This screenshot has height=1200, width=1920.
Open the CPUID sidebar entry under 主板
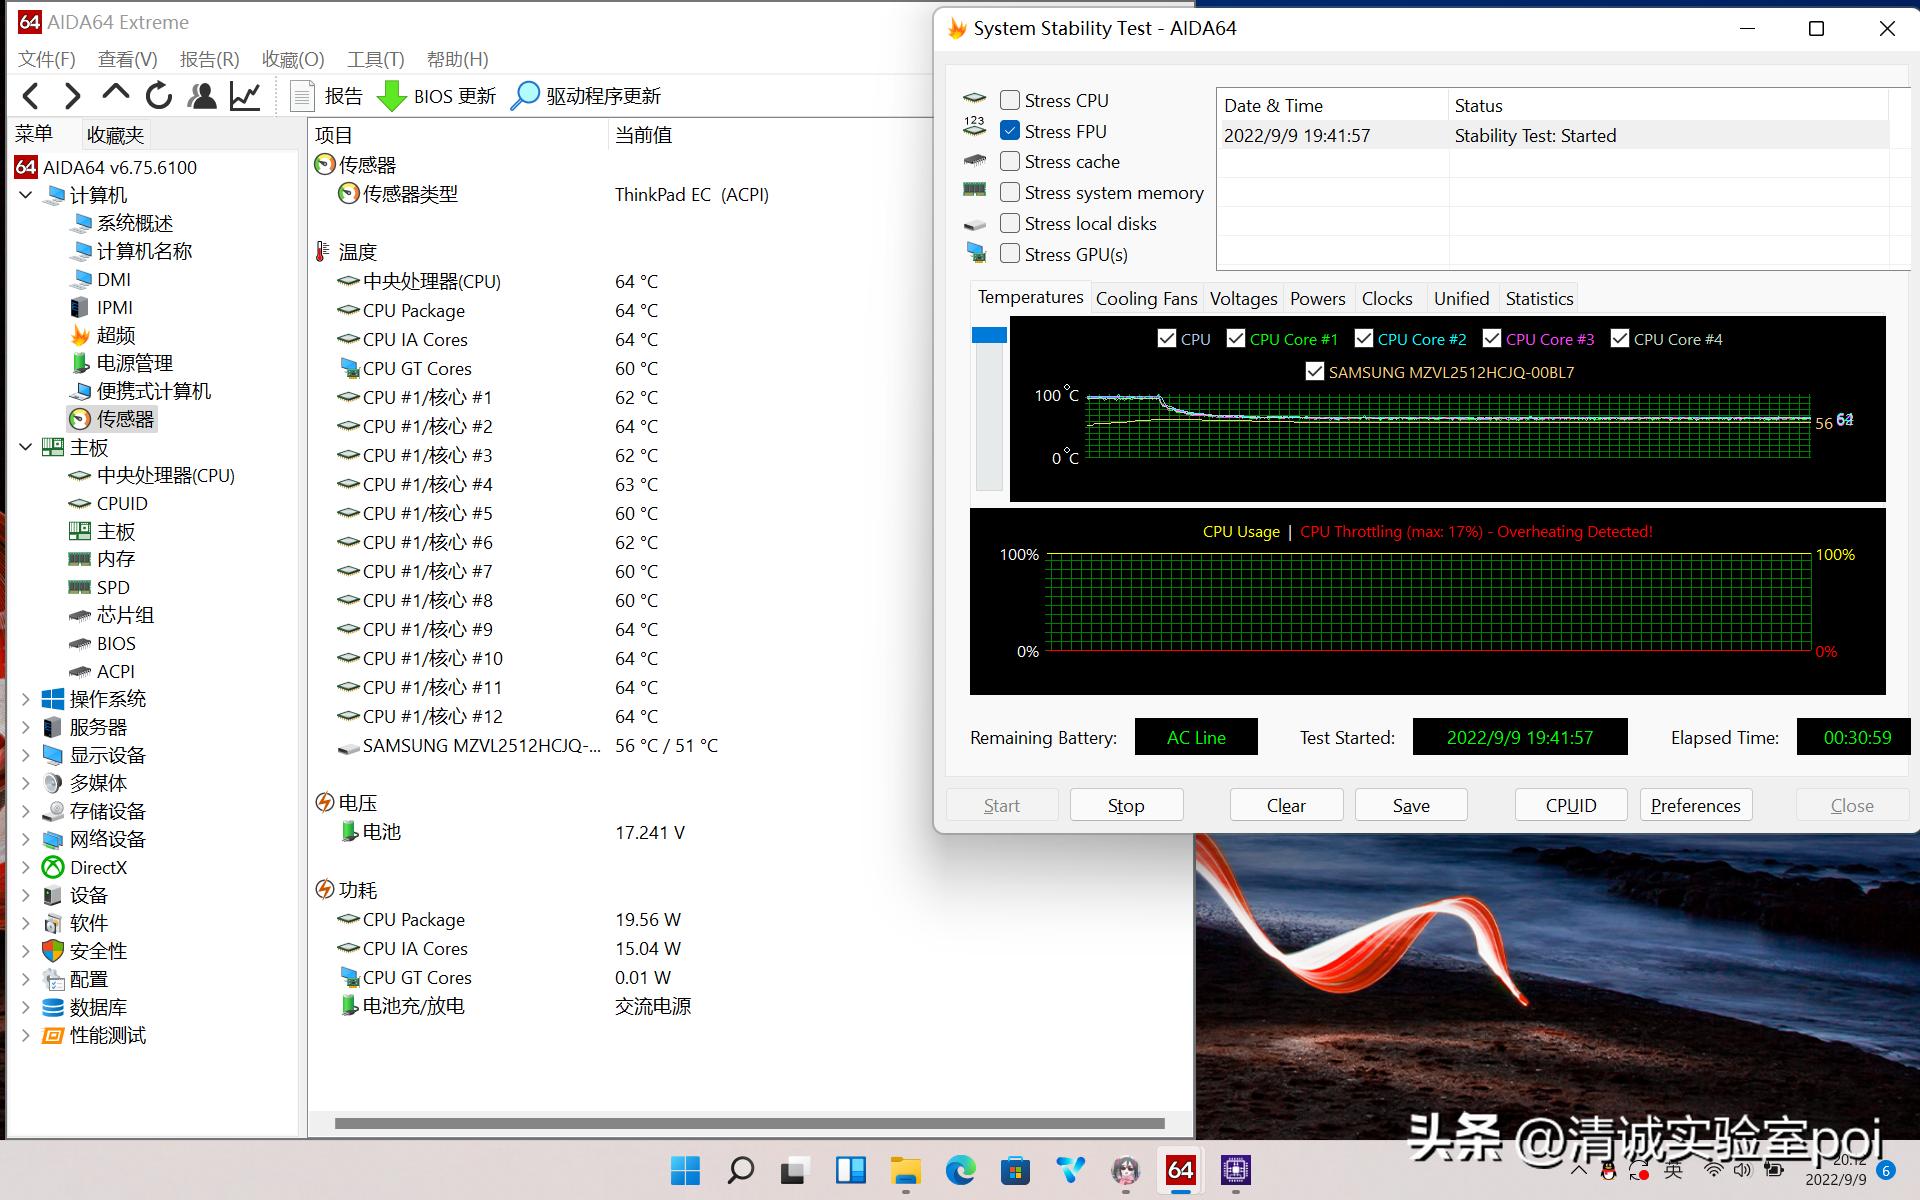pyautogui.click(x=120, y=503)
